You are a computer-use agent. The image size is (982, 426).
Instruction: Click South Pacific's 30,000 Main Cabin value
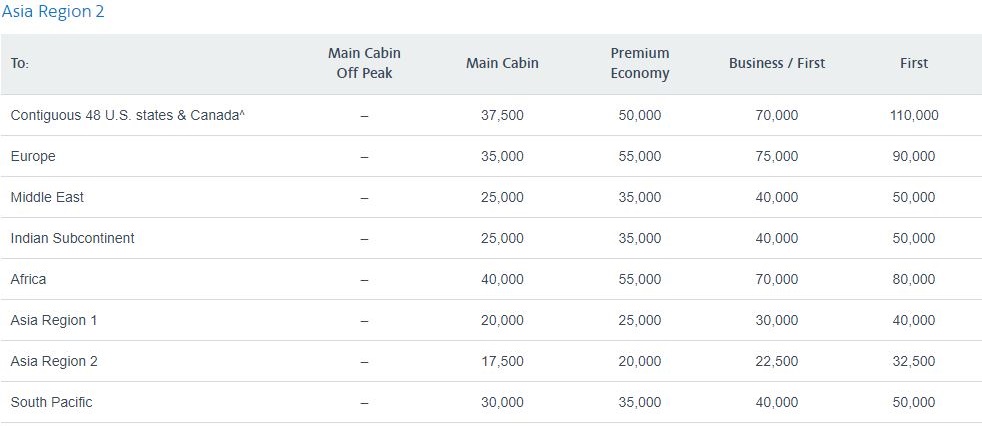pyautogui.click(x=502, y=402)
